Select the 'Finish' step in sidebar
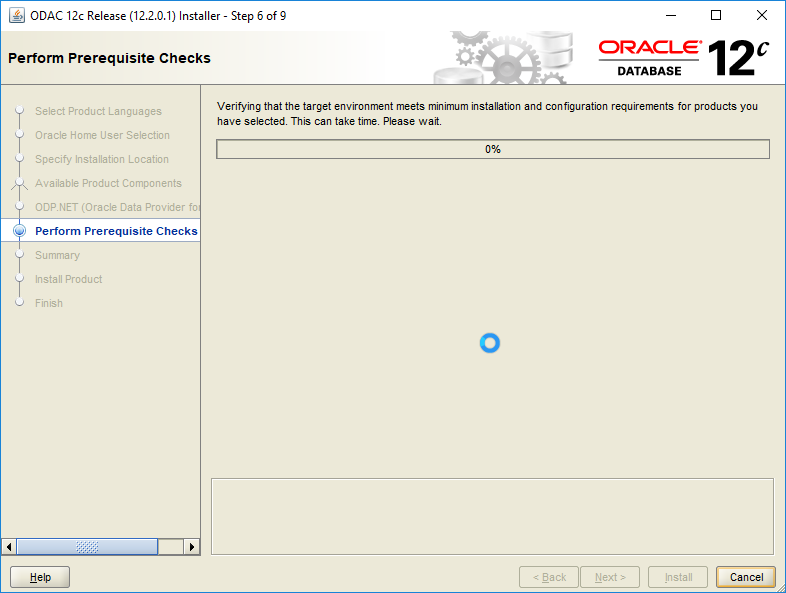786x593 pixels. [x=49, y=303]
